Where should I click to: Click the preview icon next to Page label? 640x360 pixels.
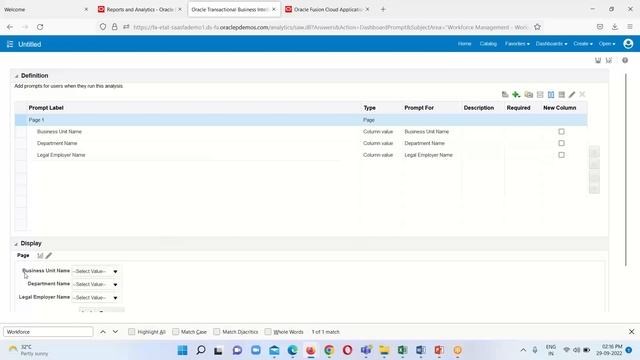(x=40, y=256)
